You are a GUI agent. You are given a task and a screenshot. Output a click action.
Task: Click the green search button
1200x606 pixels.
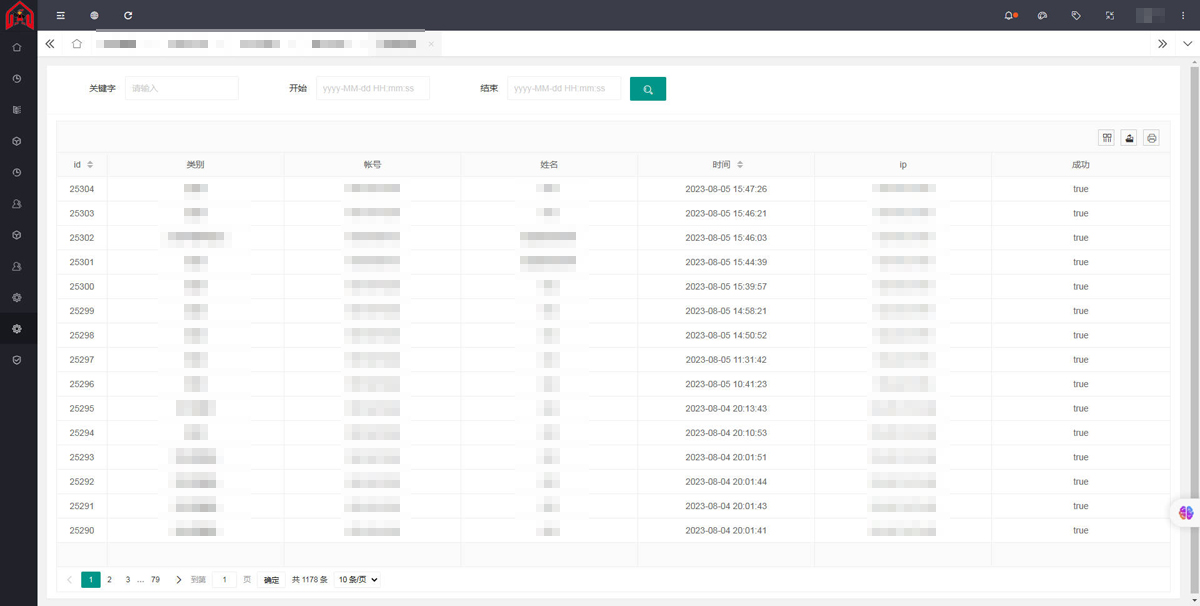coord(648,89)
